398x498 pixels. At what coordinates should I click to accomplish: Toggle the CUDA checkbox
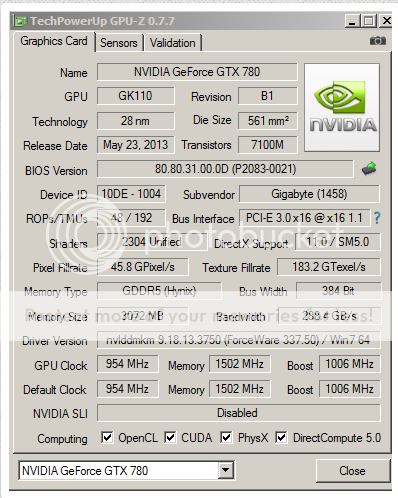170,437
